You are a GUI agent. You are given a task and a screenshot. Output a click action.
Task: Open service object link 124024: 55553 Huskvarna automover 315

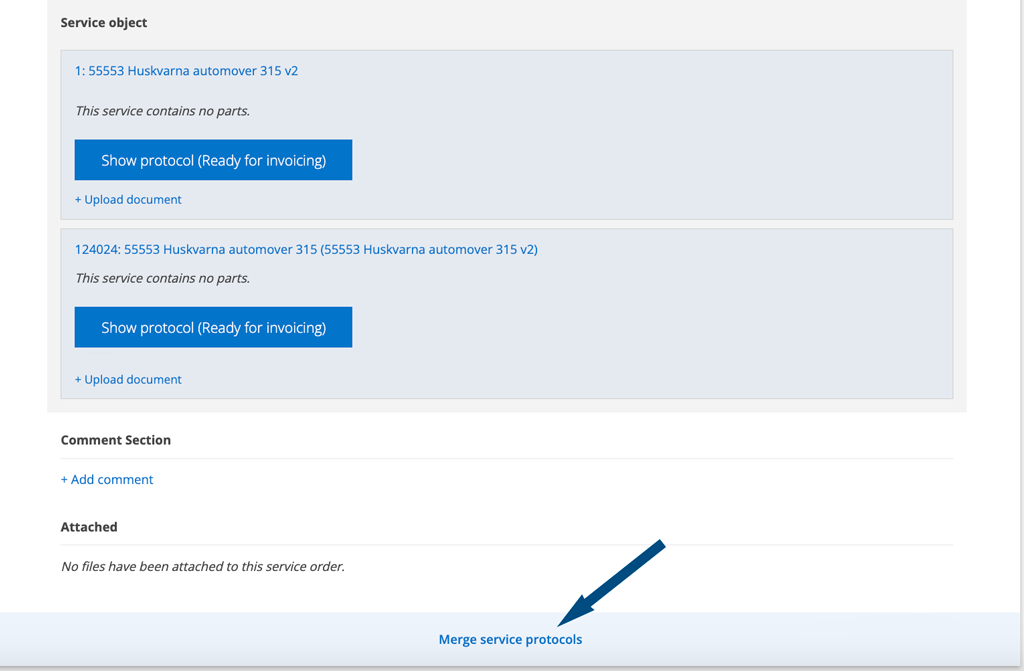click(x=306, y=249)
